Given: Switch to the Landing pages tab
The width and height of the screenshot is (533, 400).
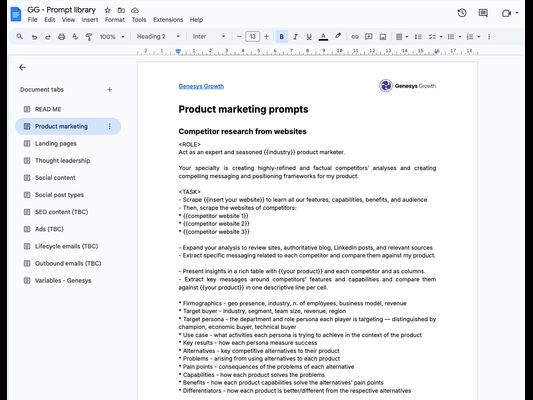Looking at the screenshot, I should click(68, 143).
